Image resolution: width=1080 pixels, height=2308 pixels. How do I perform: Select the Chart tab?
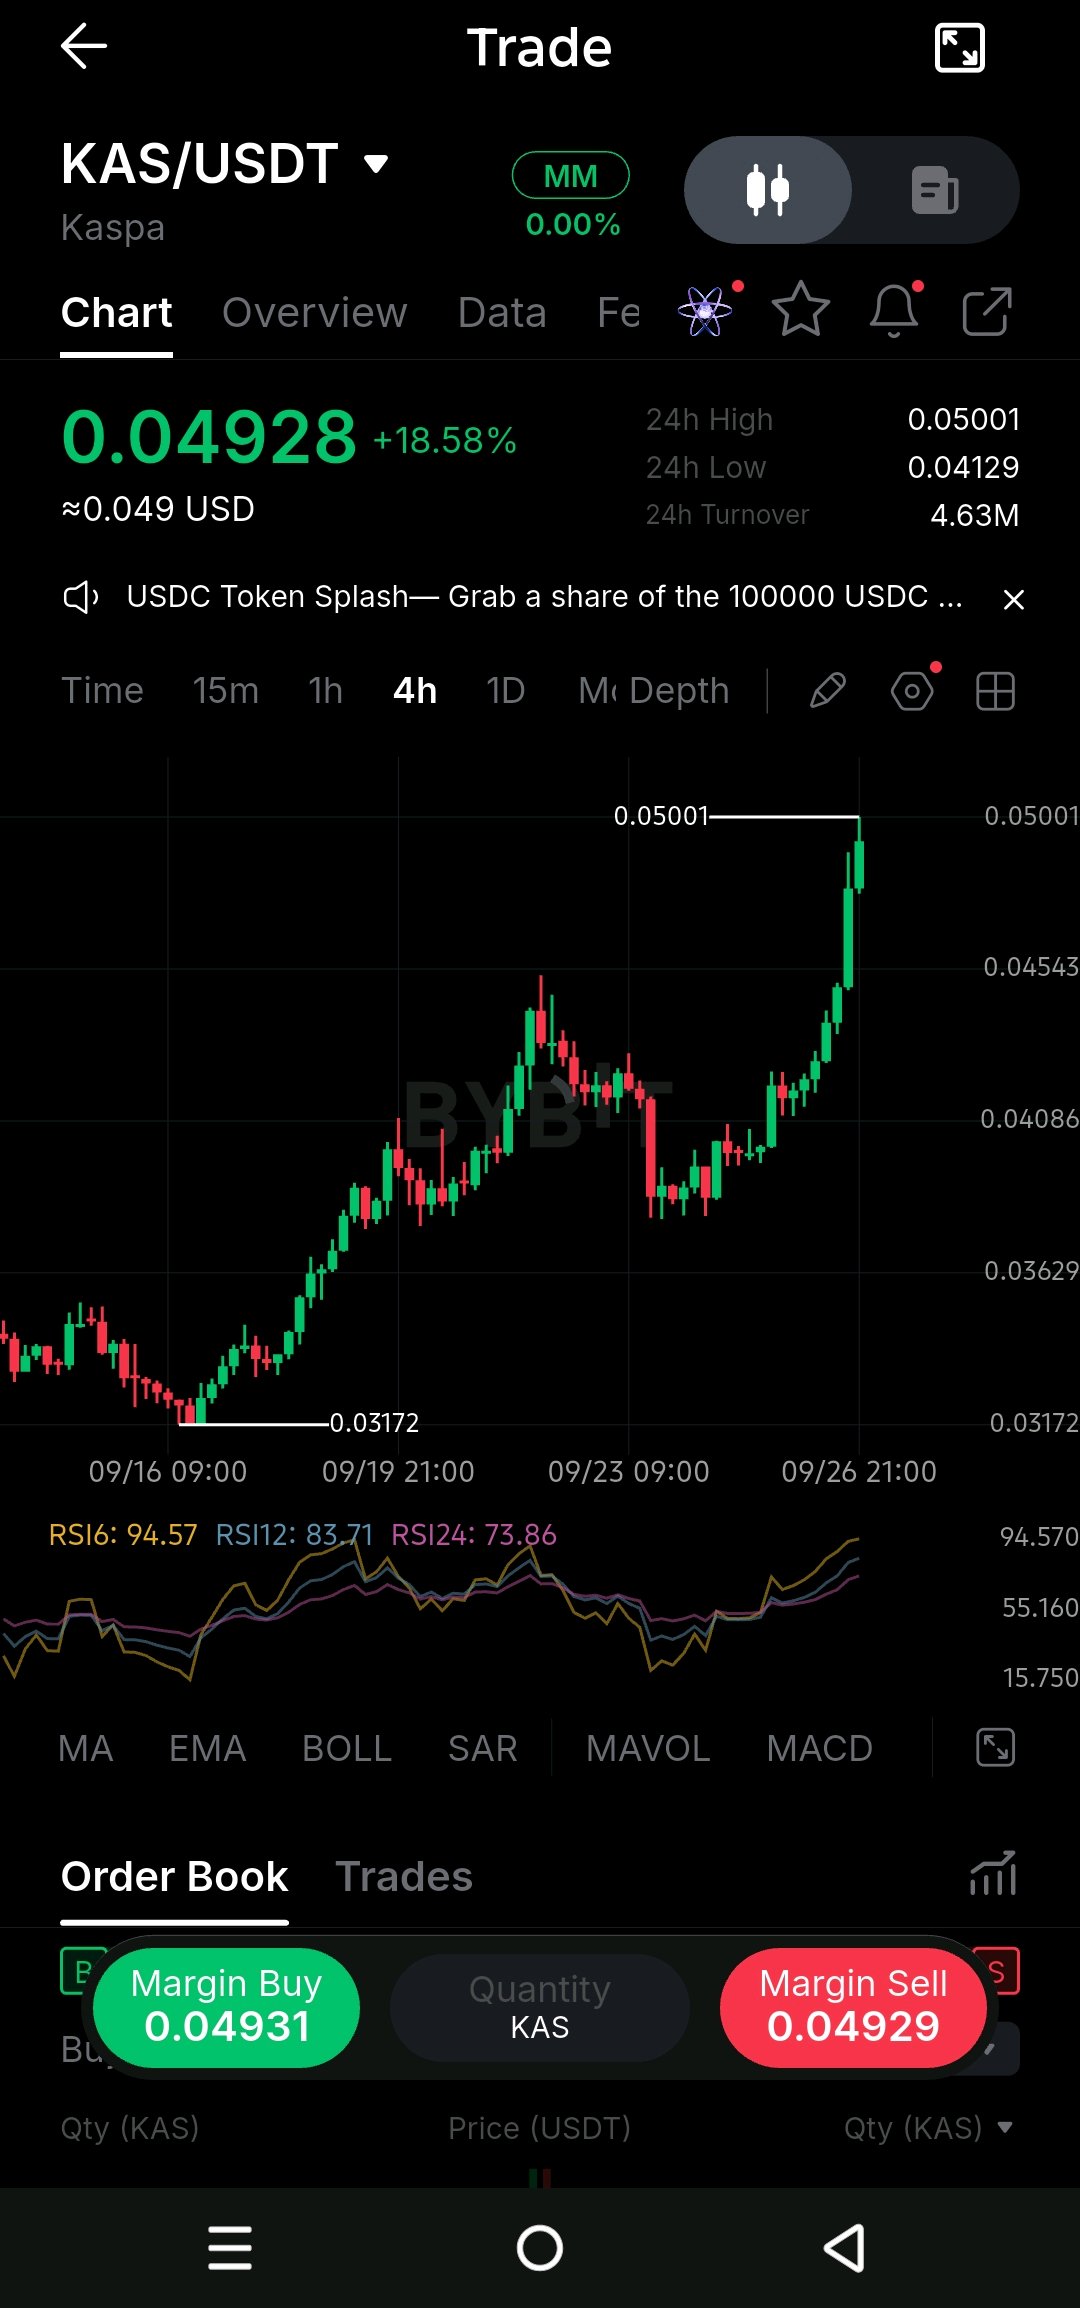pyautogui.click(x=116, y=313)
